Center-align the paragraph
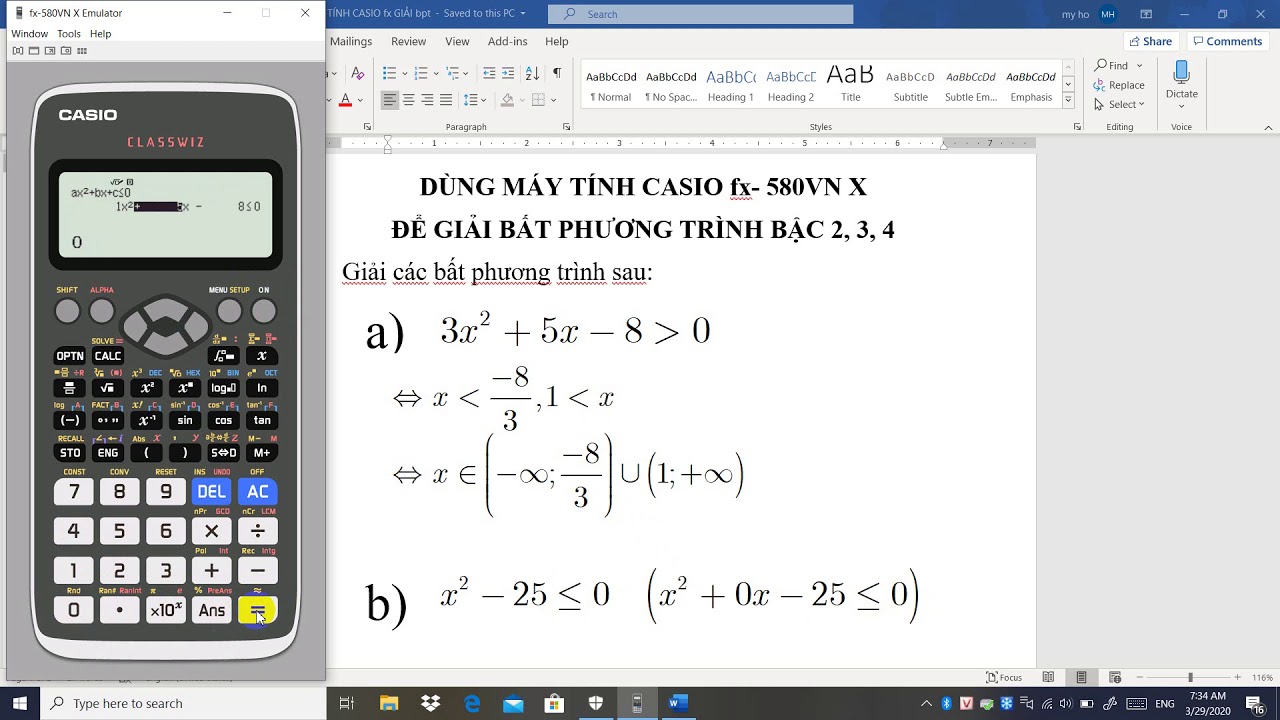The height and width of the screenshot is (720, 1280). (x=408, y=100)
